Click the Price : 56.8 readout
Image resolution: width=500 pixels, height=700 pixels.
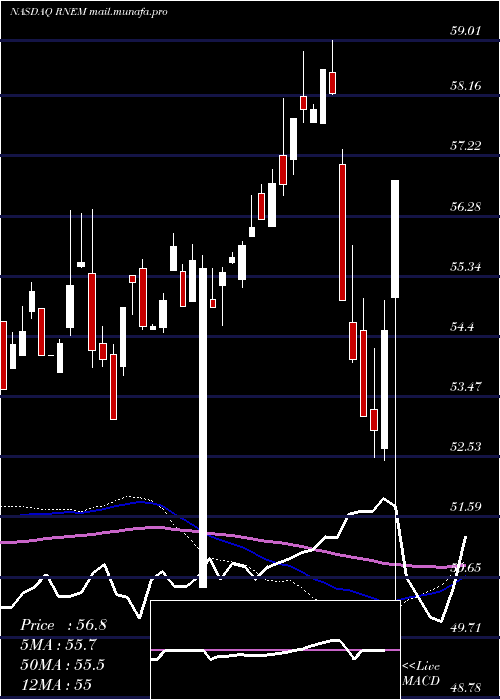(x=63, y=625)
